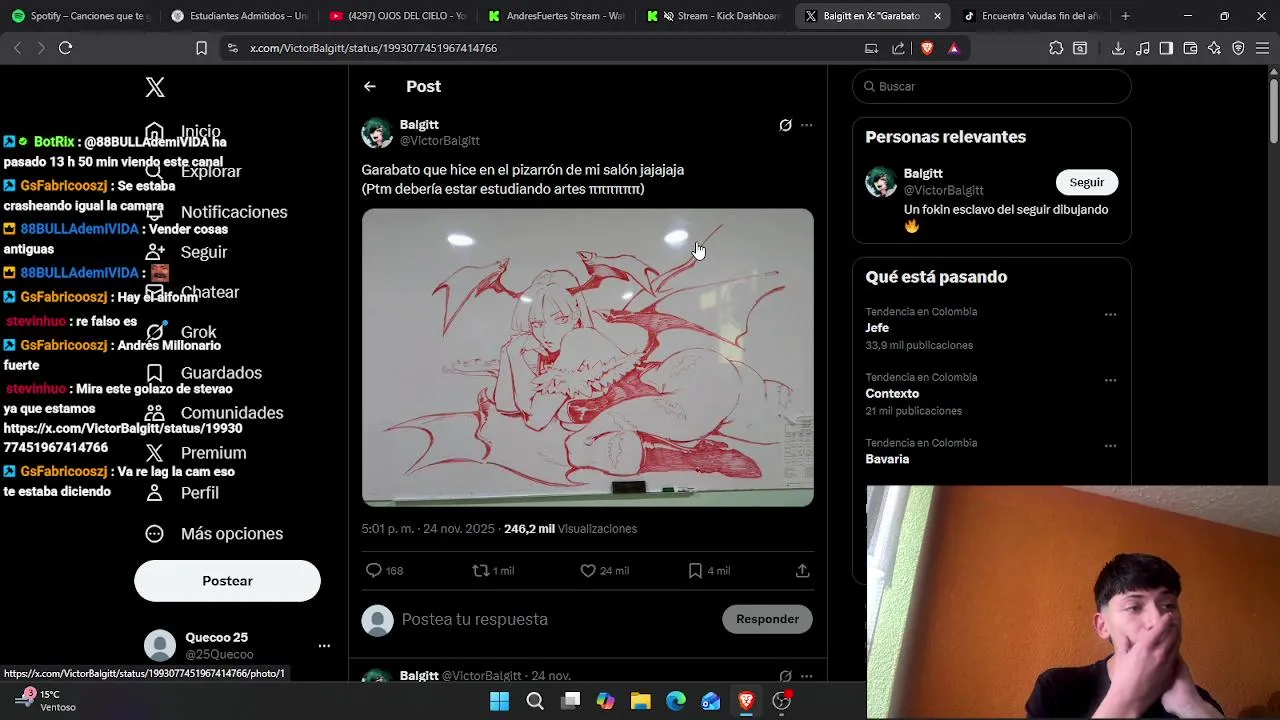Open options for Jefe trend

click(x=1110, y=314)
